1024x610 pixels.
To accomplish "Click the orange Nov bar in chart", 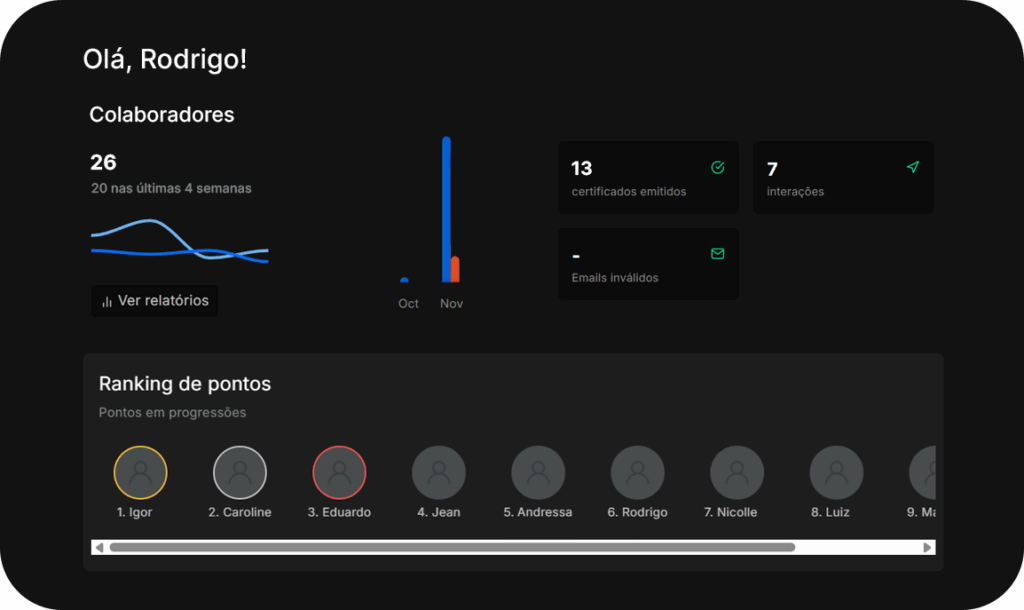I will (x=456, y=270).
